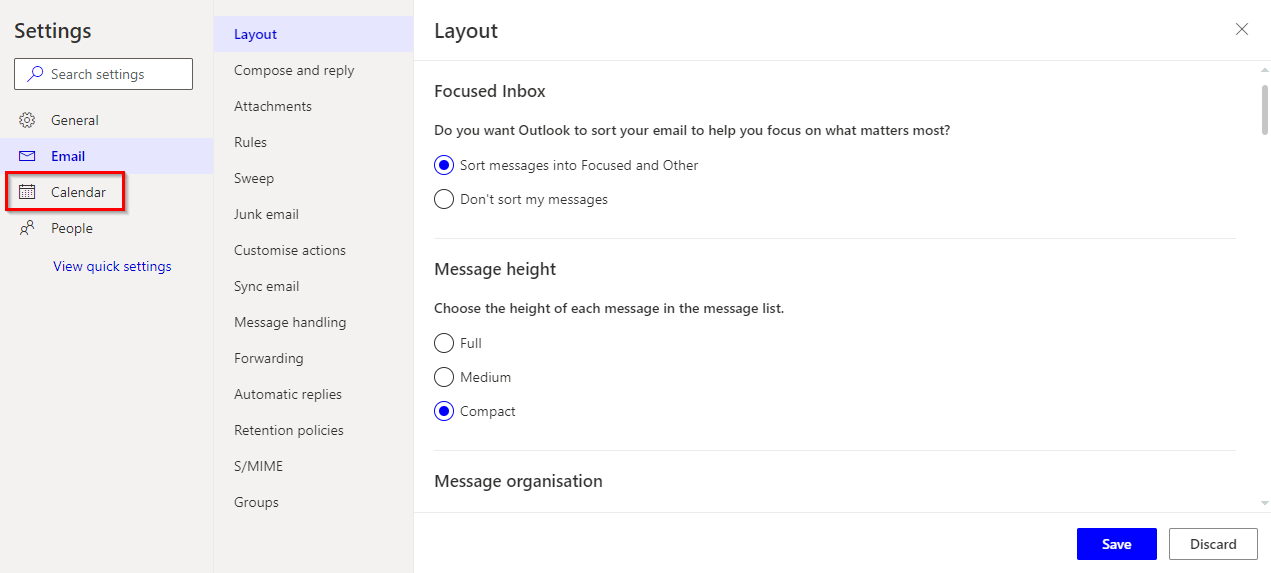Open View quick settings link

click(112, 266)
